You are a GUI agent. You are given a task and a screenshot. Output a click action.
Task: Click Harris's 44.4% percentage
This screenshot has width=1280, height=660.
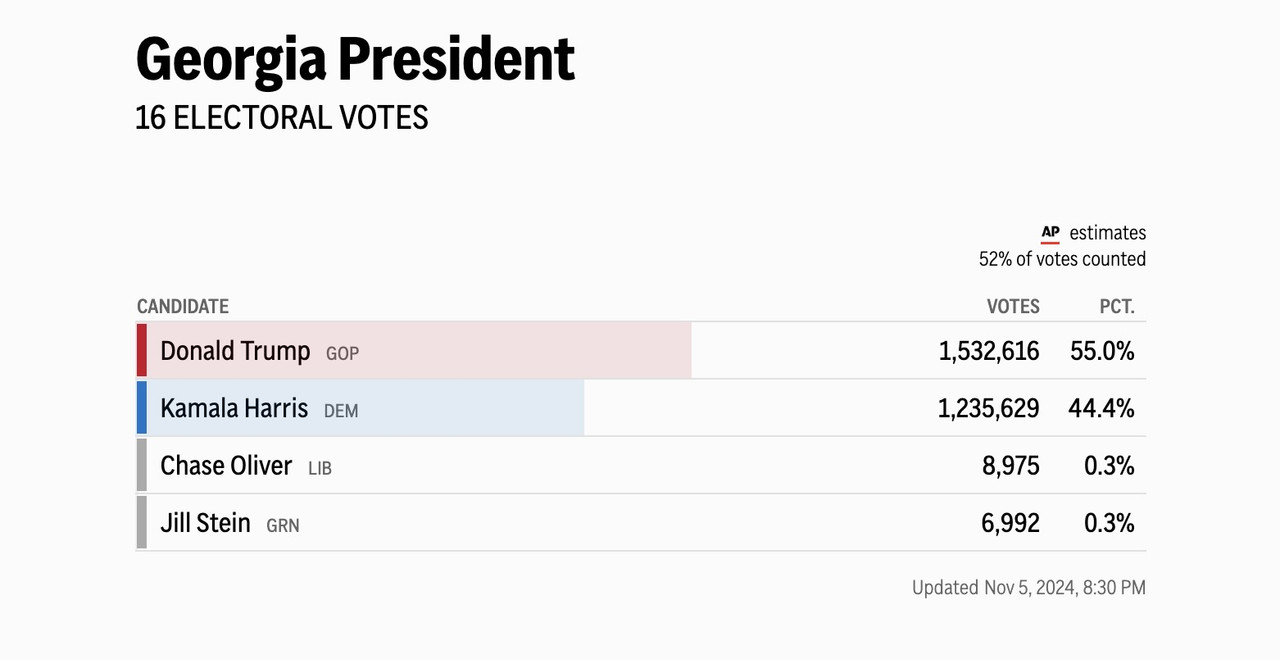pyautogui.click(x=1102, y=408)
